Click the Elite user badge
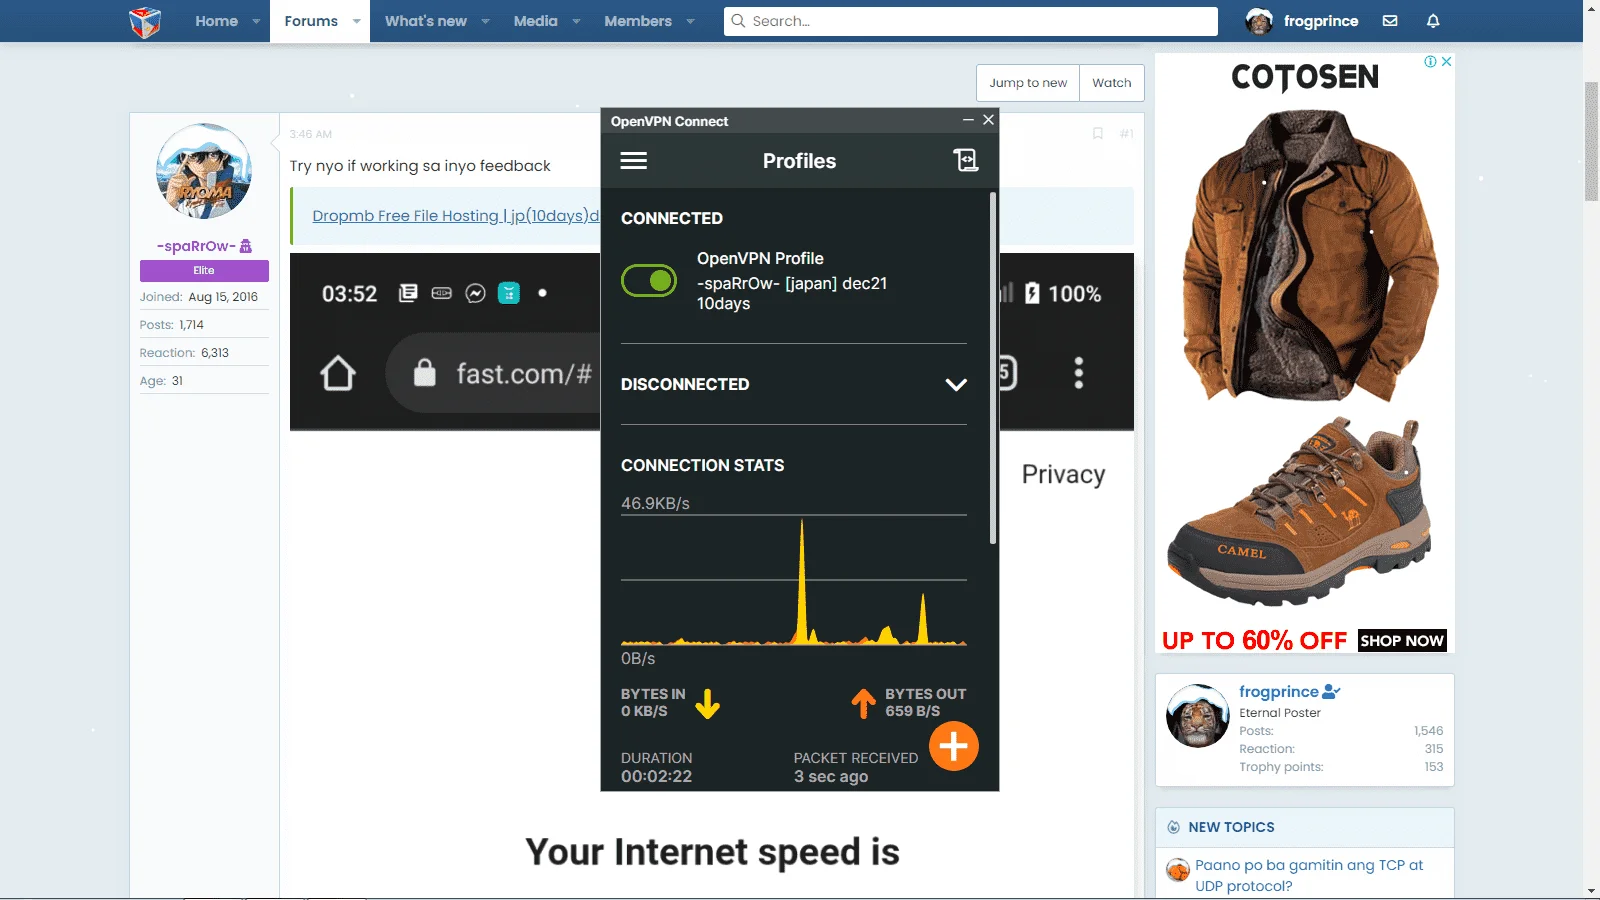Viewport: 1600px width, 900px height. [204, 271]
